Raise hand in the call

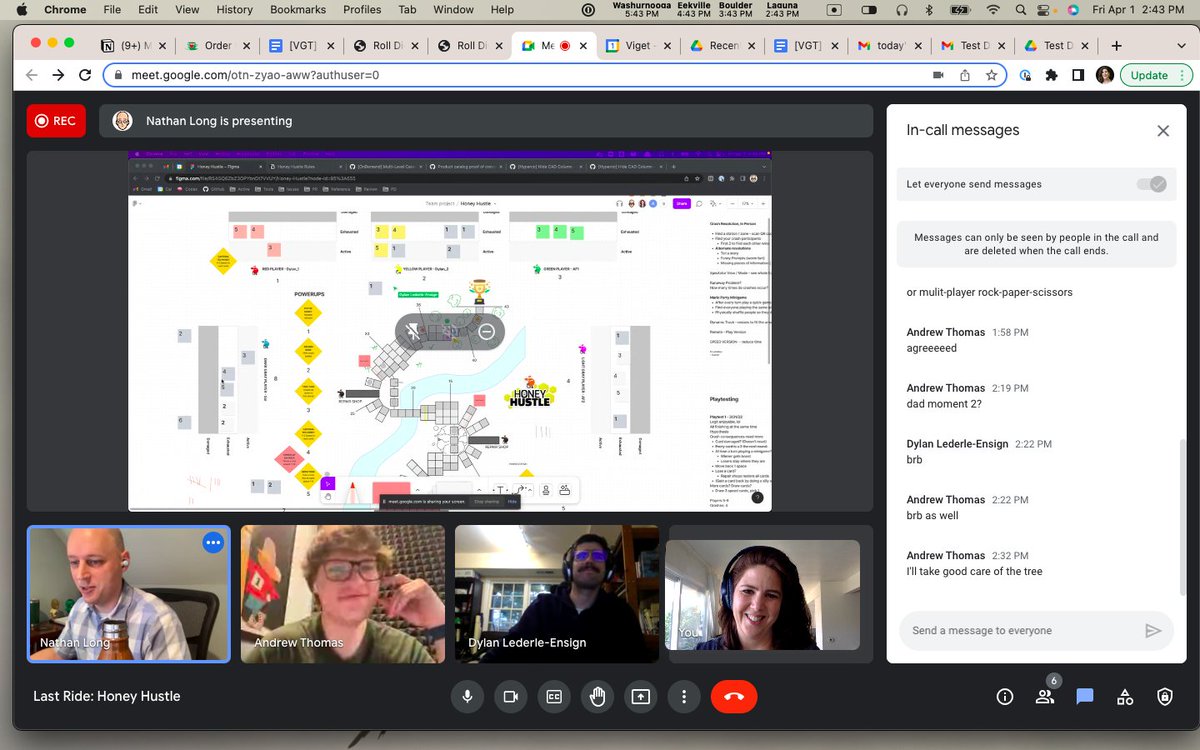tap(597, 696)
